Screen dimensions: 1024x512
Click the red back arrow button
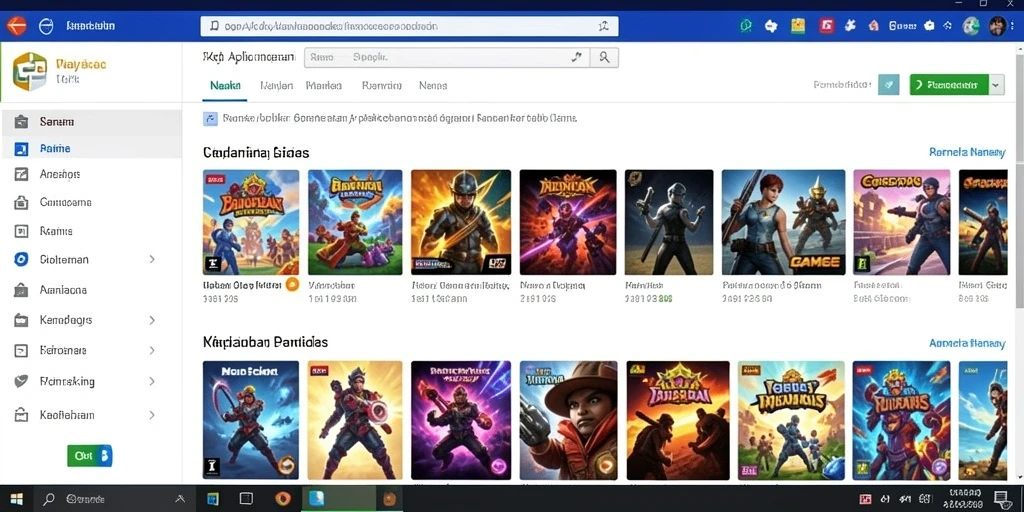tap(16, 26)
